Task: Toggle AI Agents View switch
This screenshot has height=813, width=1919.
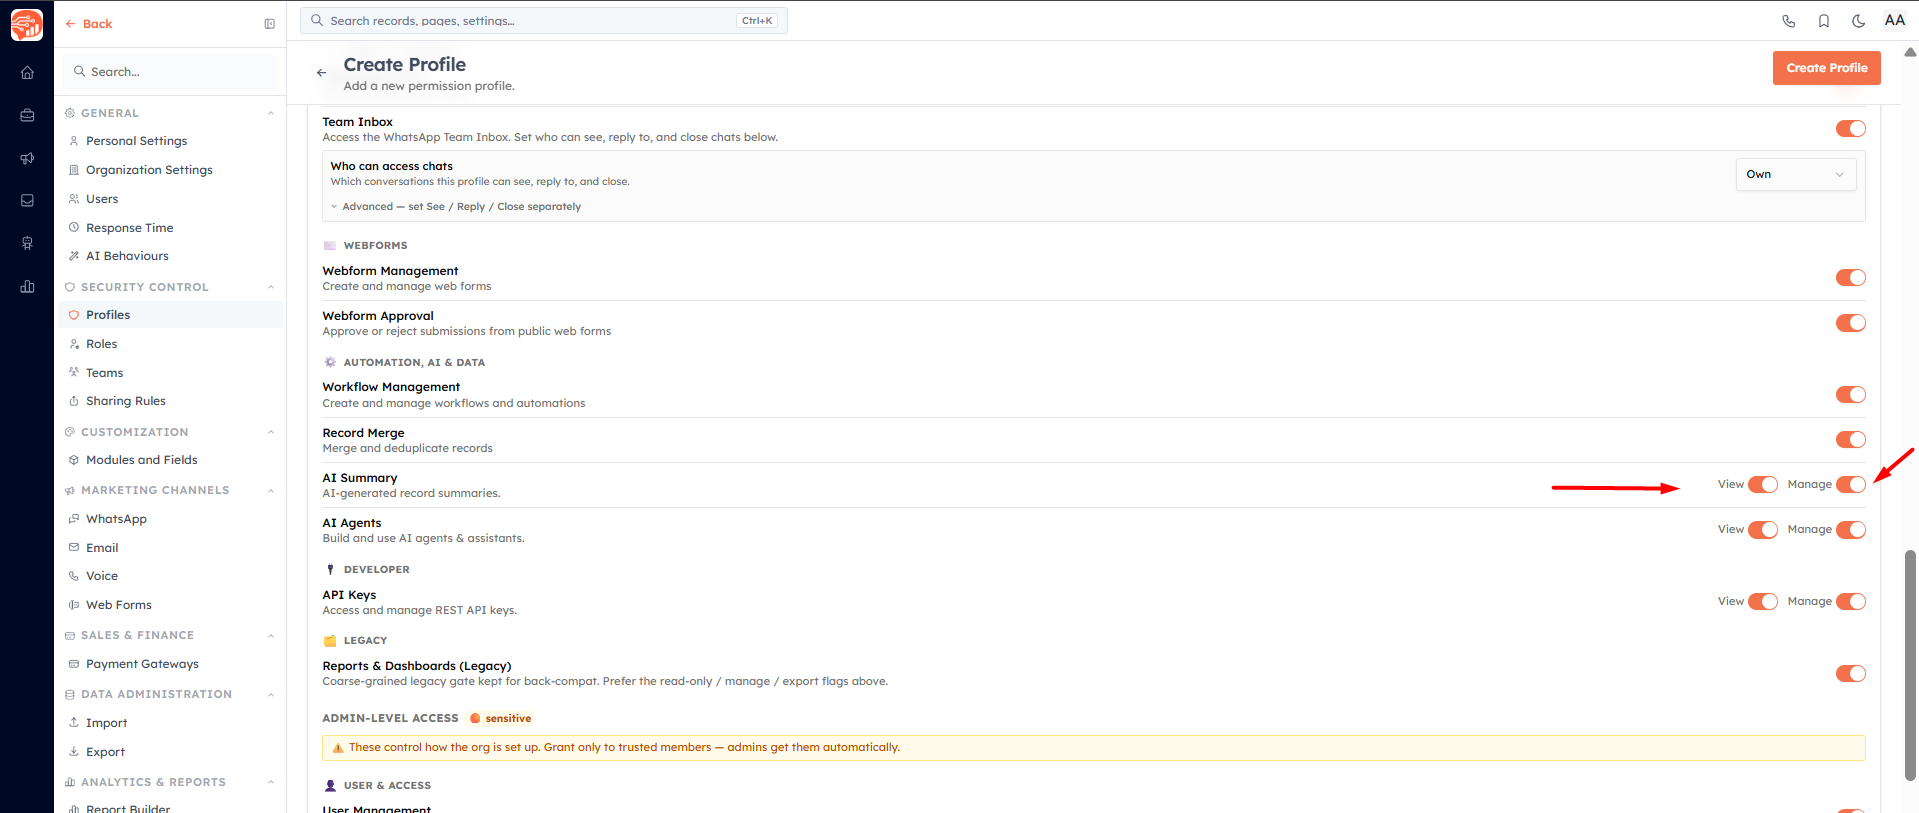Action: click(x=1763, y=530)
